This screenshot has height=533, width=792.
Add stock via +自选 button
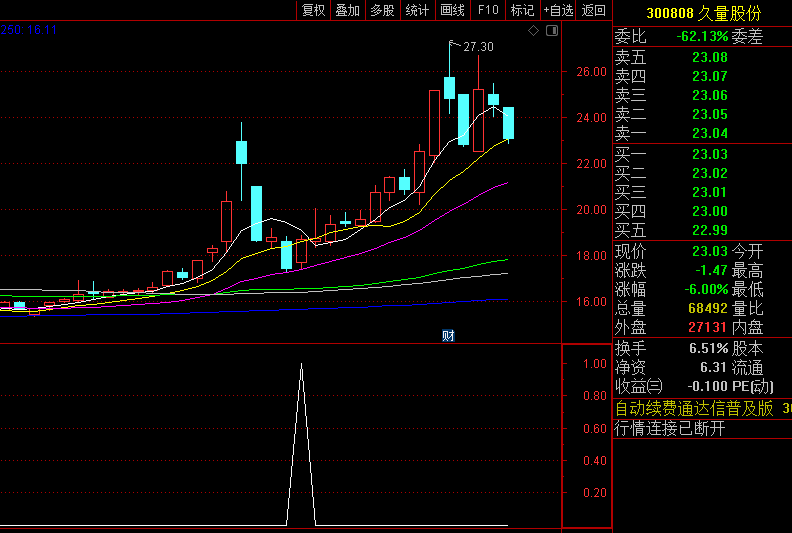(558, 10)
